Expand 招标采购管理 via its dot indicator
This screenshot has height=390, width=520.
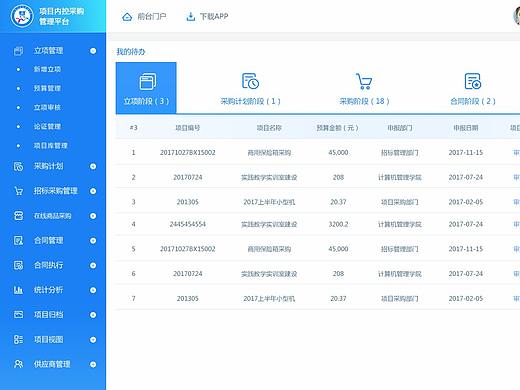[x=93, y=191]
